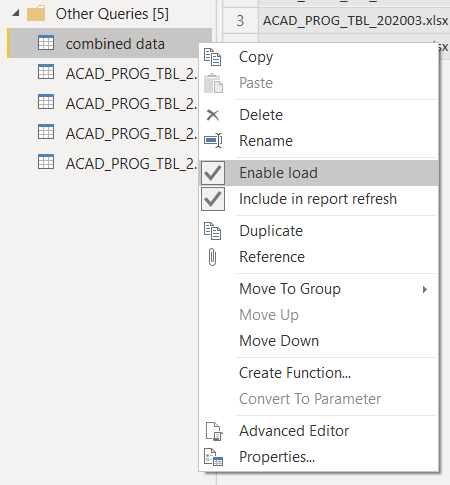The image size is (450, 485).
Task: Click the Delete X icon
Action: click(213, 115)
